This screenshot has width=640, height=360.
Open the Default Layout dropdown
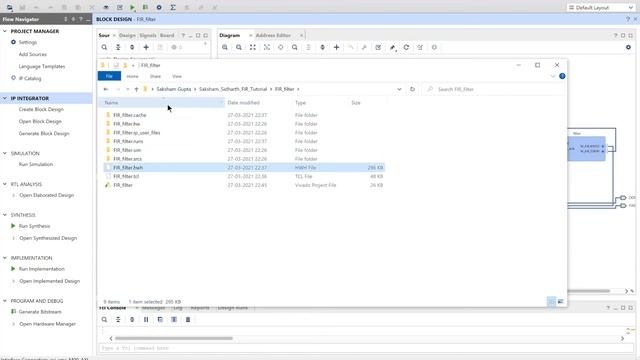tap(601, 7)
